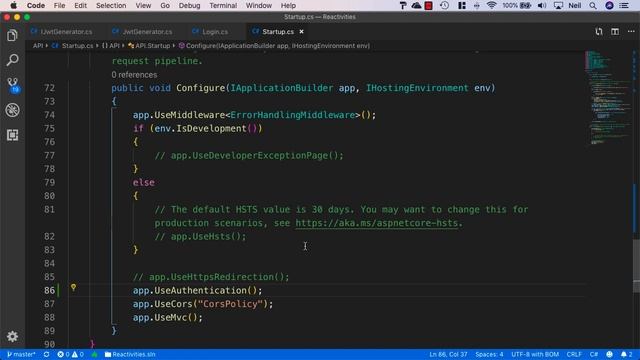Open notifications bell in status bar
This screenshot has width=640, height=360.
click(627, 354)
